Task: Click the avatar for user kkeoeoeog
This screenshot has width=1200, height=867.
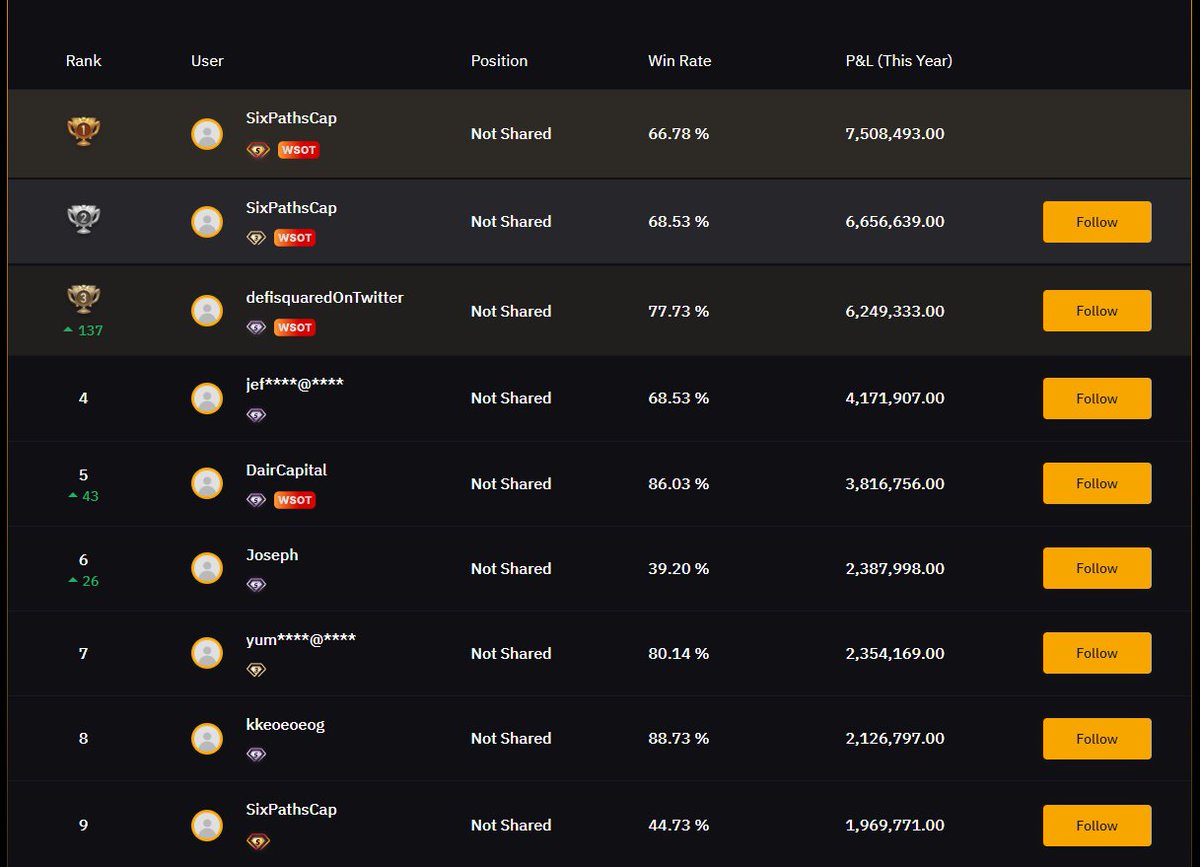Action: coord(207,738)
